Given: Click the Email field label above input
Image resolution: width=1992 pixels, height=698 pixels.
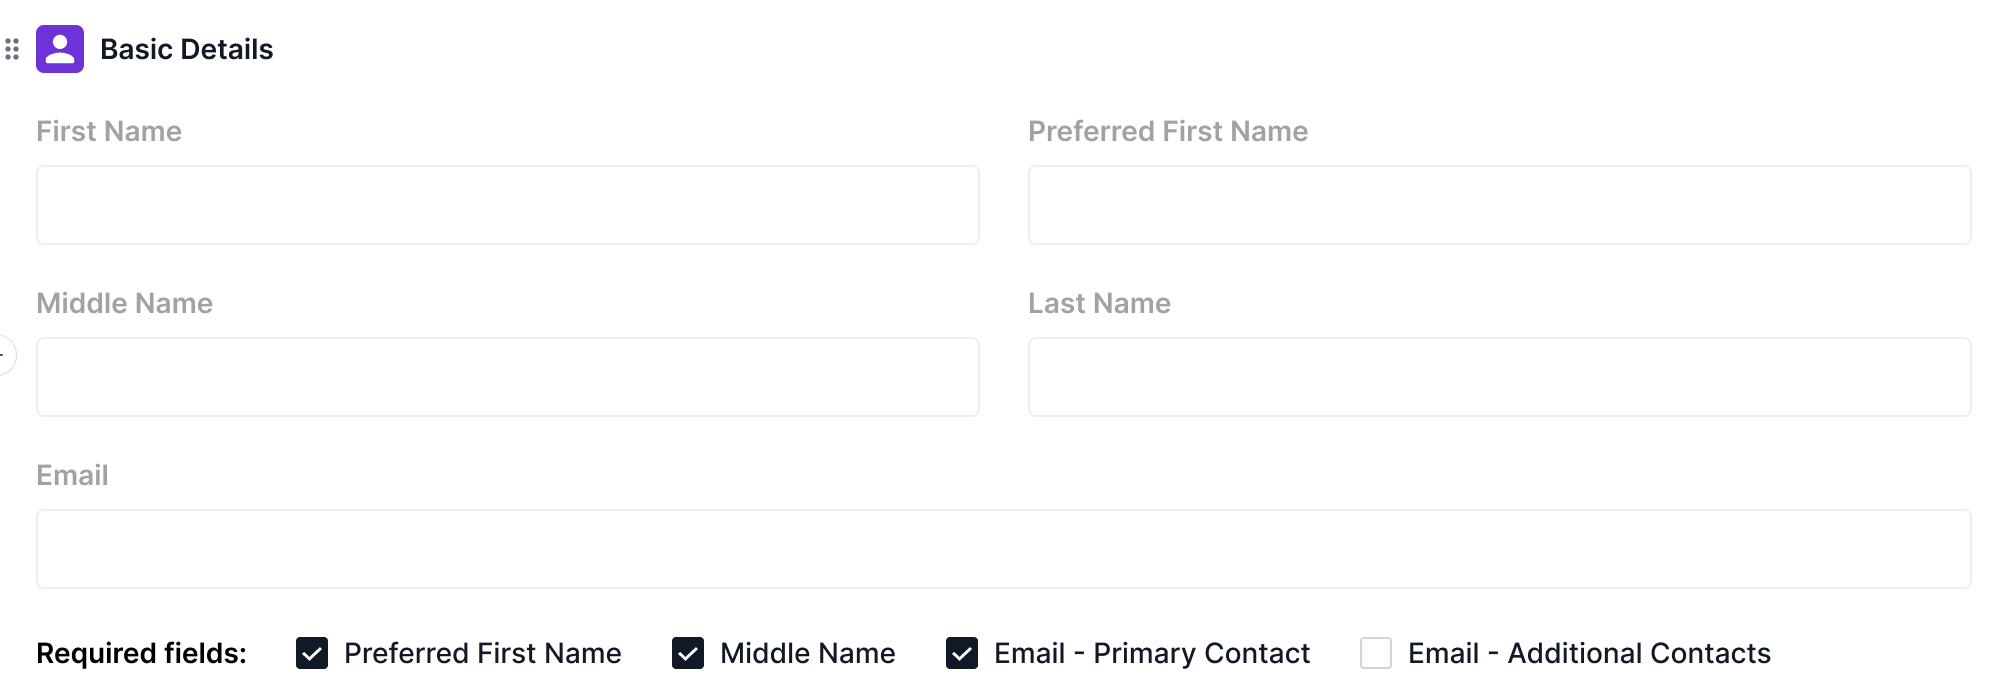Looking at the screenshot, I should tap(72, 475).
